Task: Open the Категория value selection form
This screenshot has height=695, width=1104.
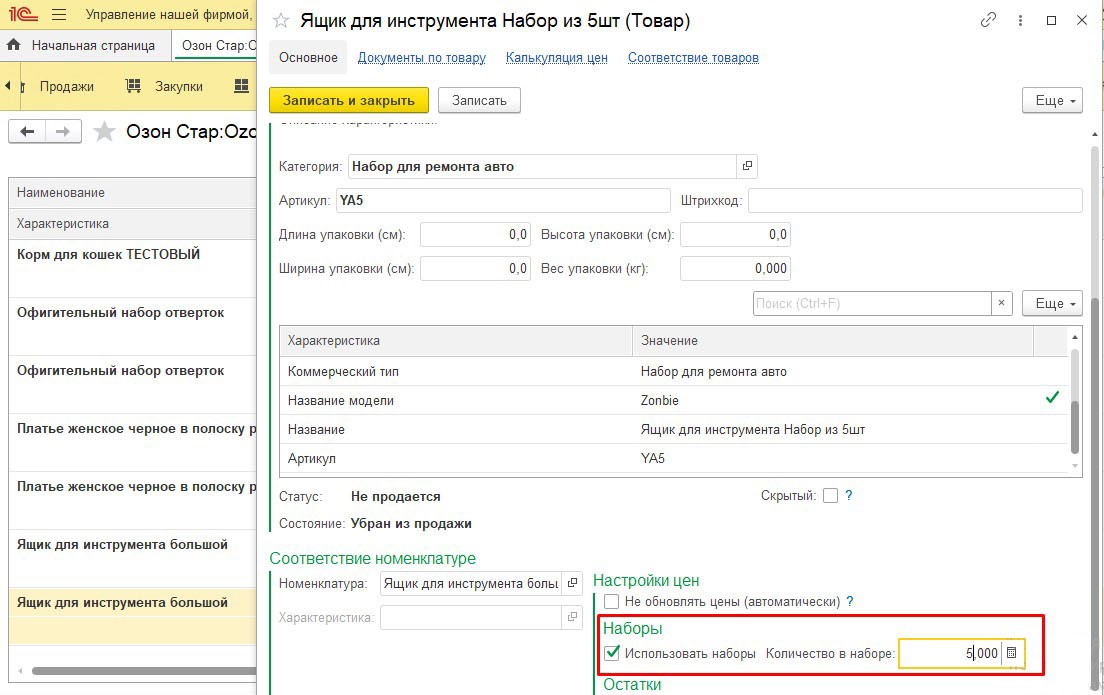Action: pyautogui.click(x=747, y=166)
